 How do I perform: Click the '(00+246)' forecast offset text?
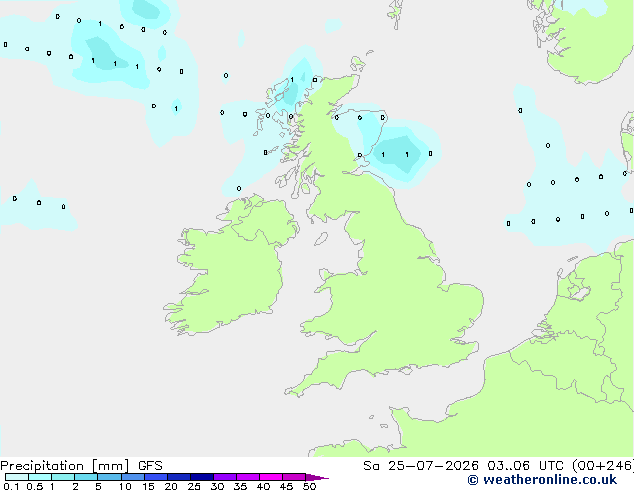point(603,466)
